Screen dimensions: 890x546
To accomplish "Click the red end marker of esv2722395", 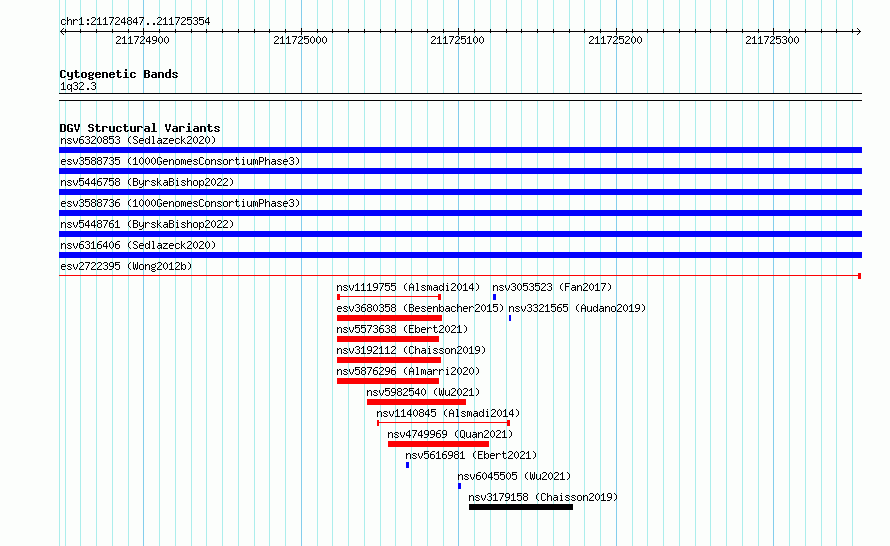I will coord(859,276).
